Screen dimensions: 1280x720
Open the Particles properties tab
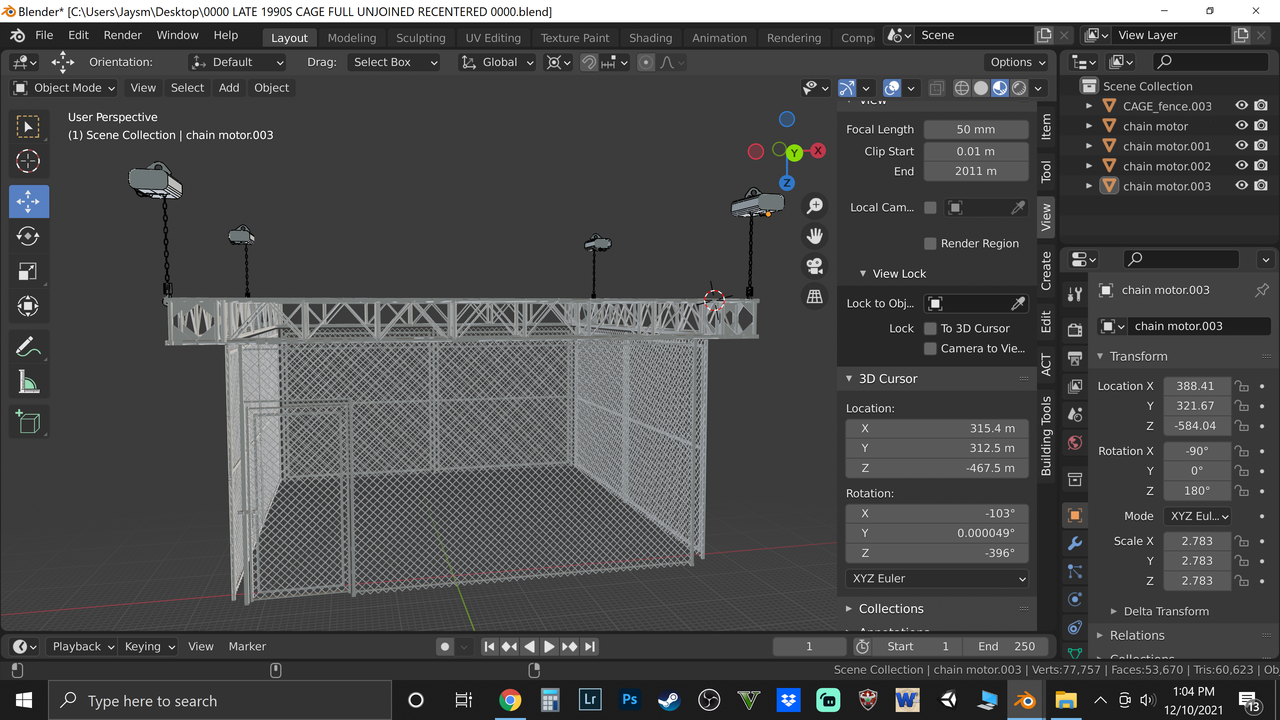(1075, 571)
